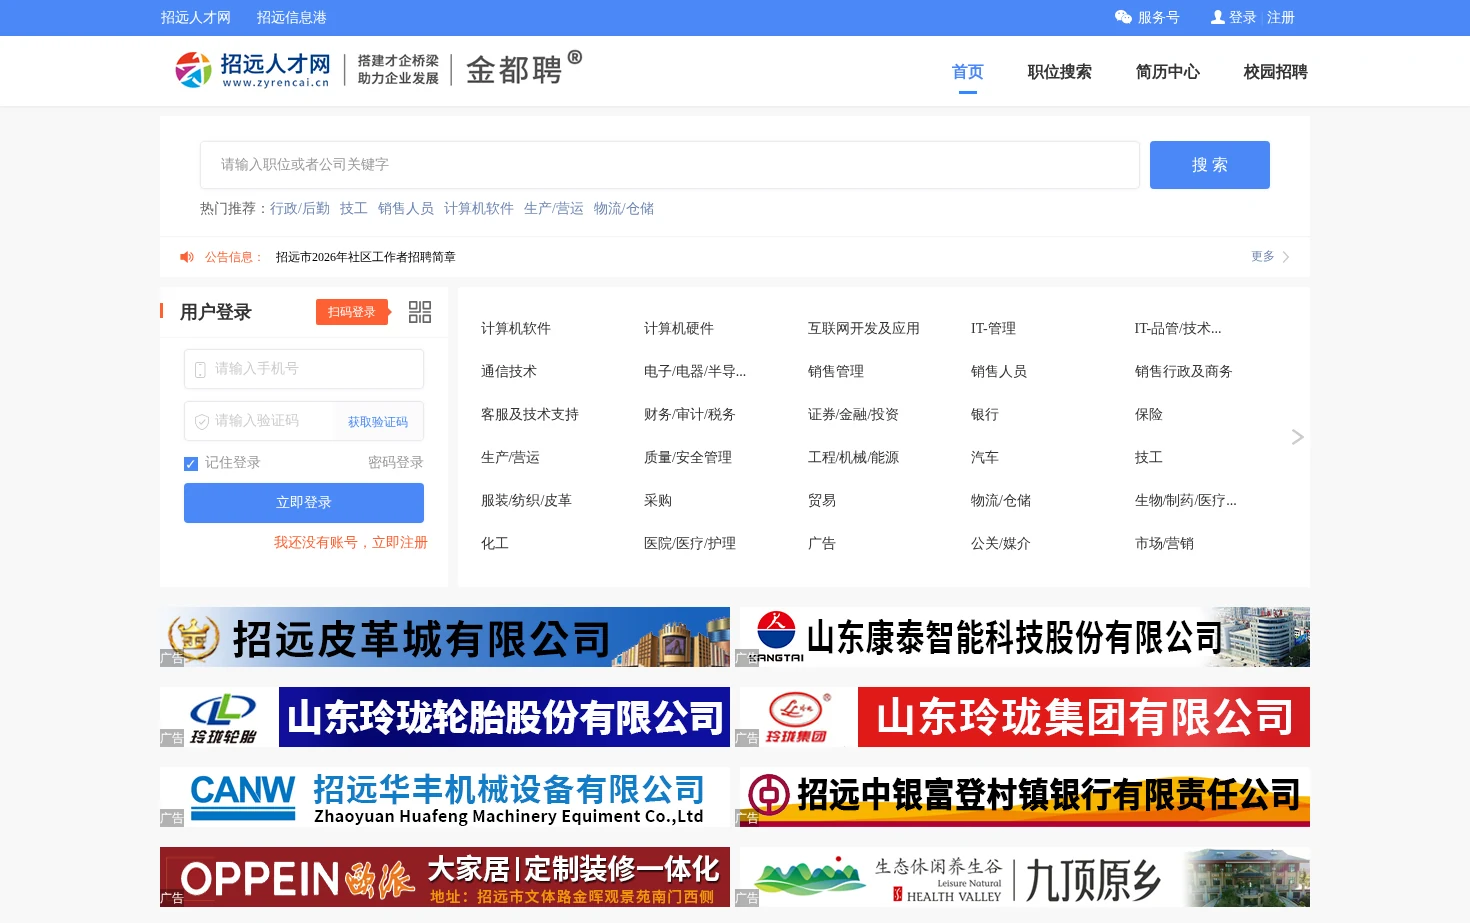Select hot recommendation 行政/后勤
This screenshot has width=1470, height=923.
pyautogui.click(x=300, y=208)
